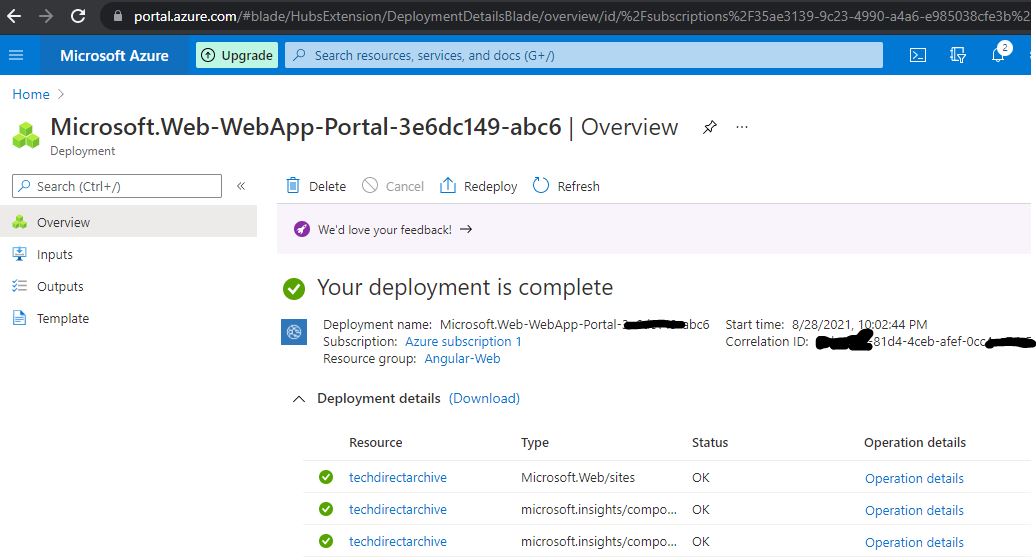Click the sidebar Search (Ctrl+/) field
Image resolution: width=1036 pixels, height=560 pixels.
pos(117,186)
